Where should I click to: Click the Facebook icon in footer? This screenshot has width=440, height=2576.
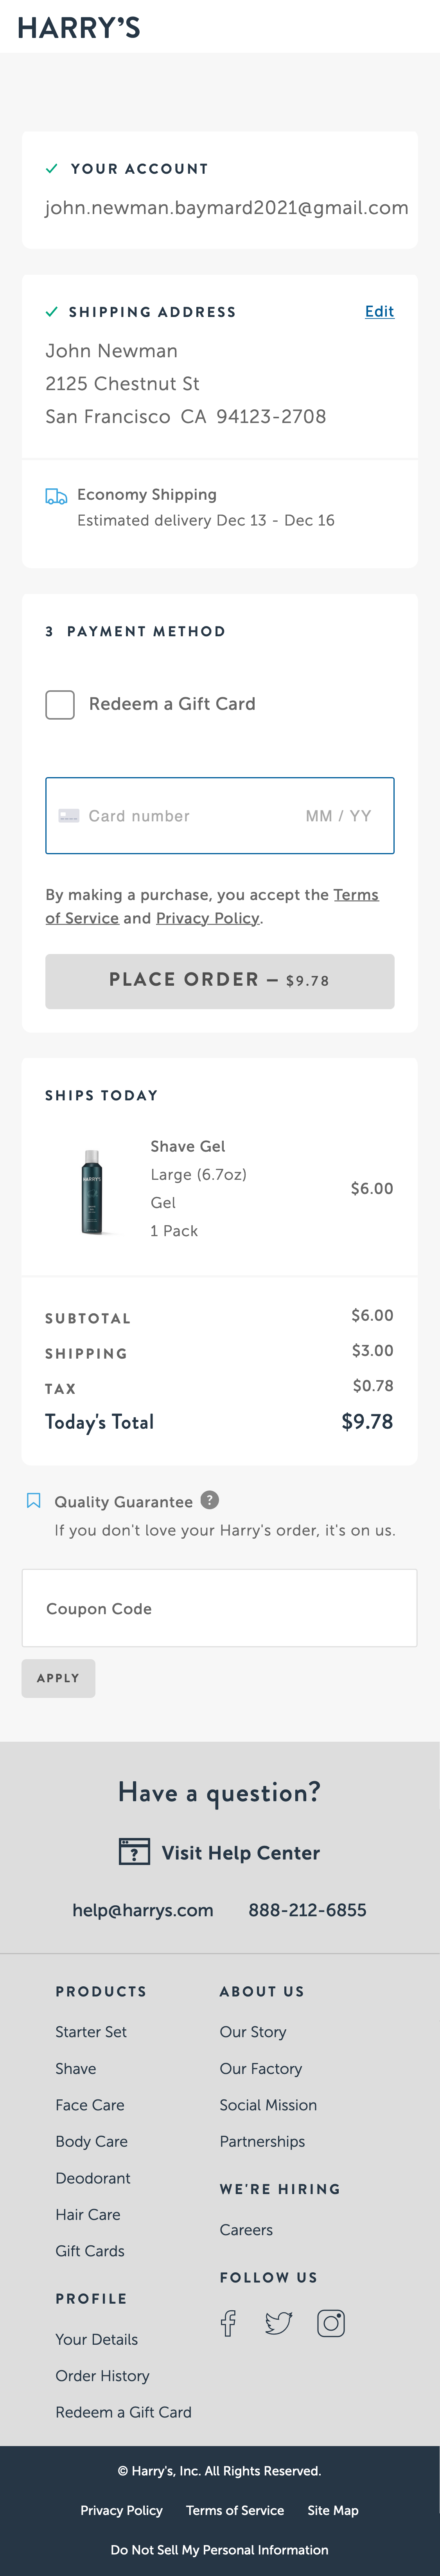[x=228, y=2322]
